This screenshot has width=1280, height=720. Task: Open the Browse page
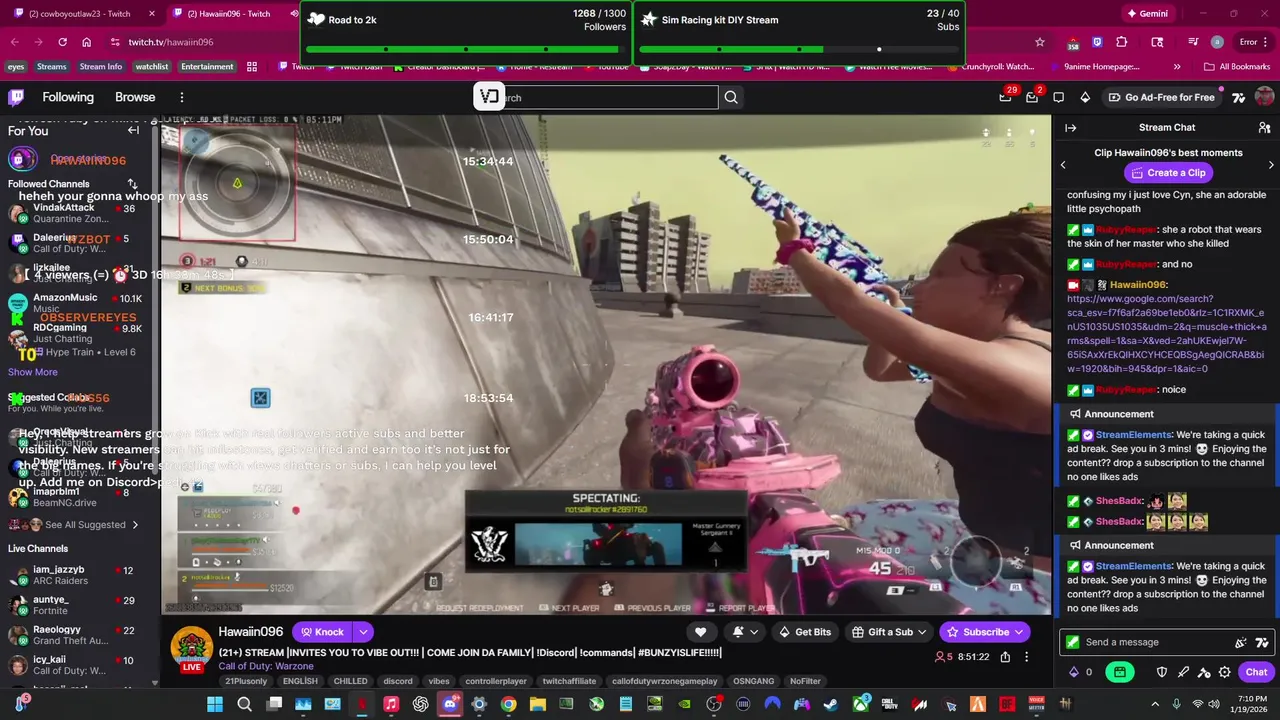coord(135,97)
